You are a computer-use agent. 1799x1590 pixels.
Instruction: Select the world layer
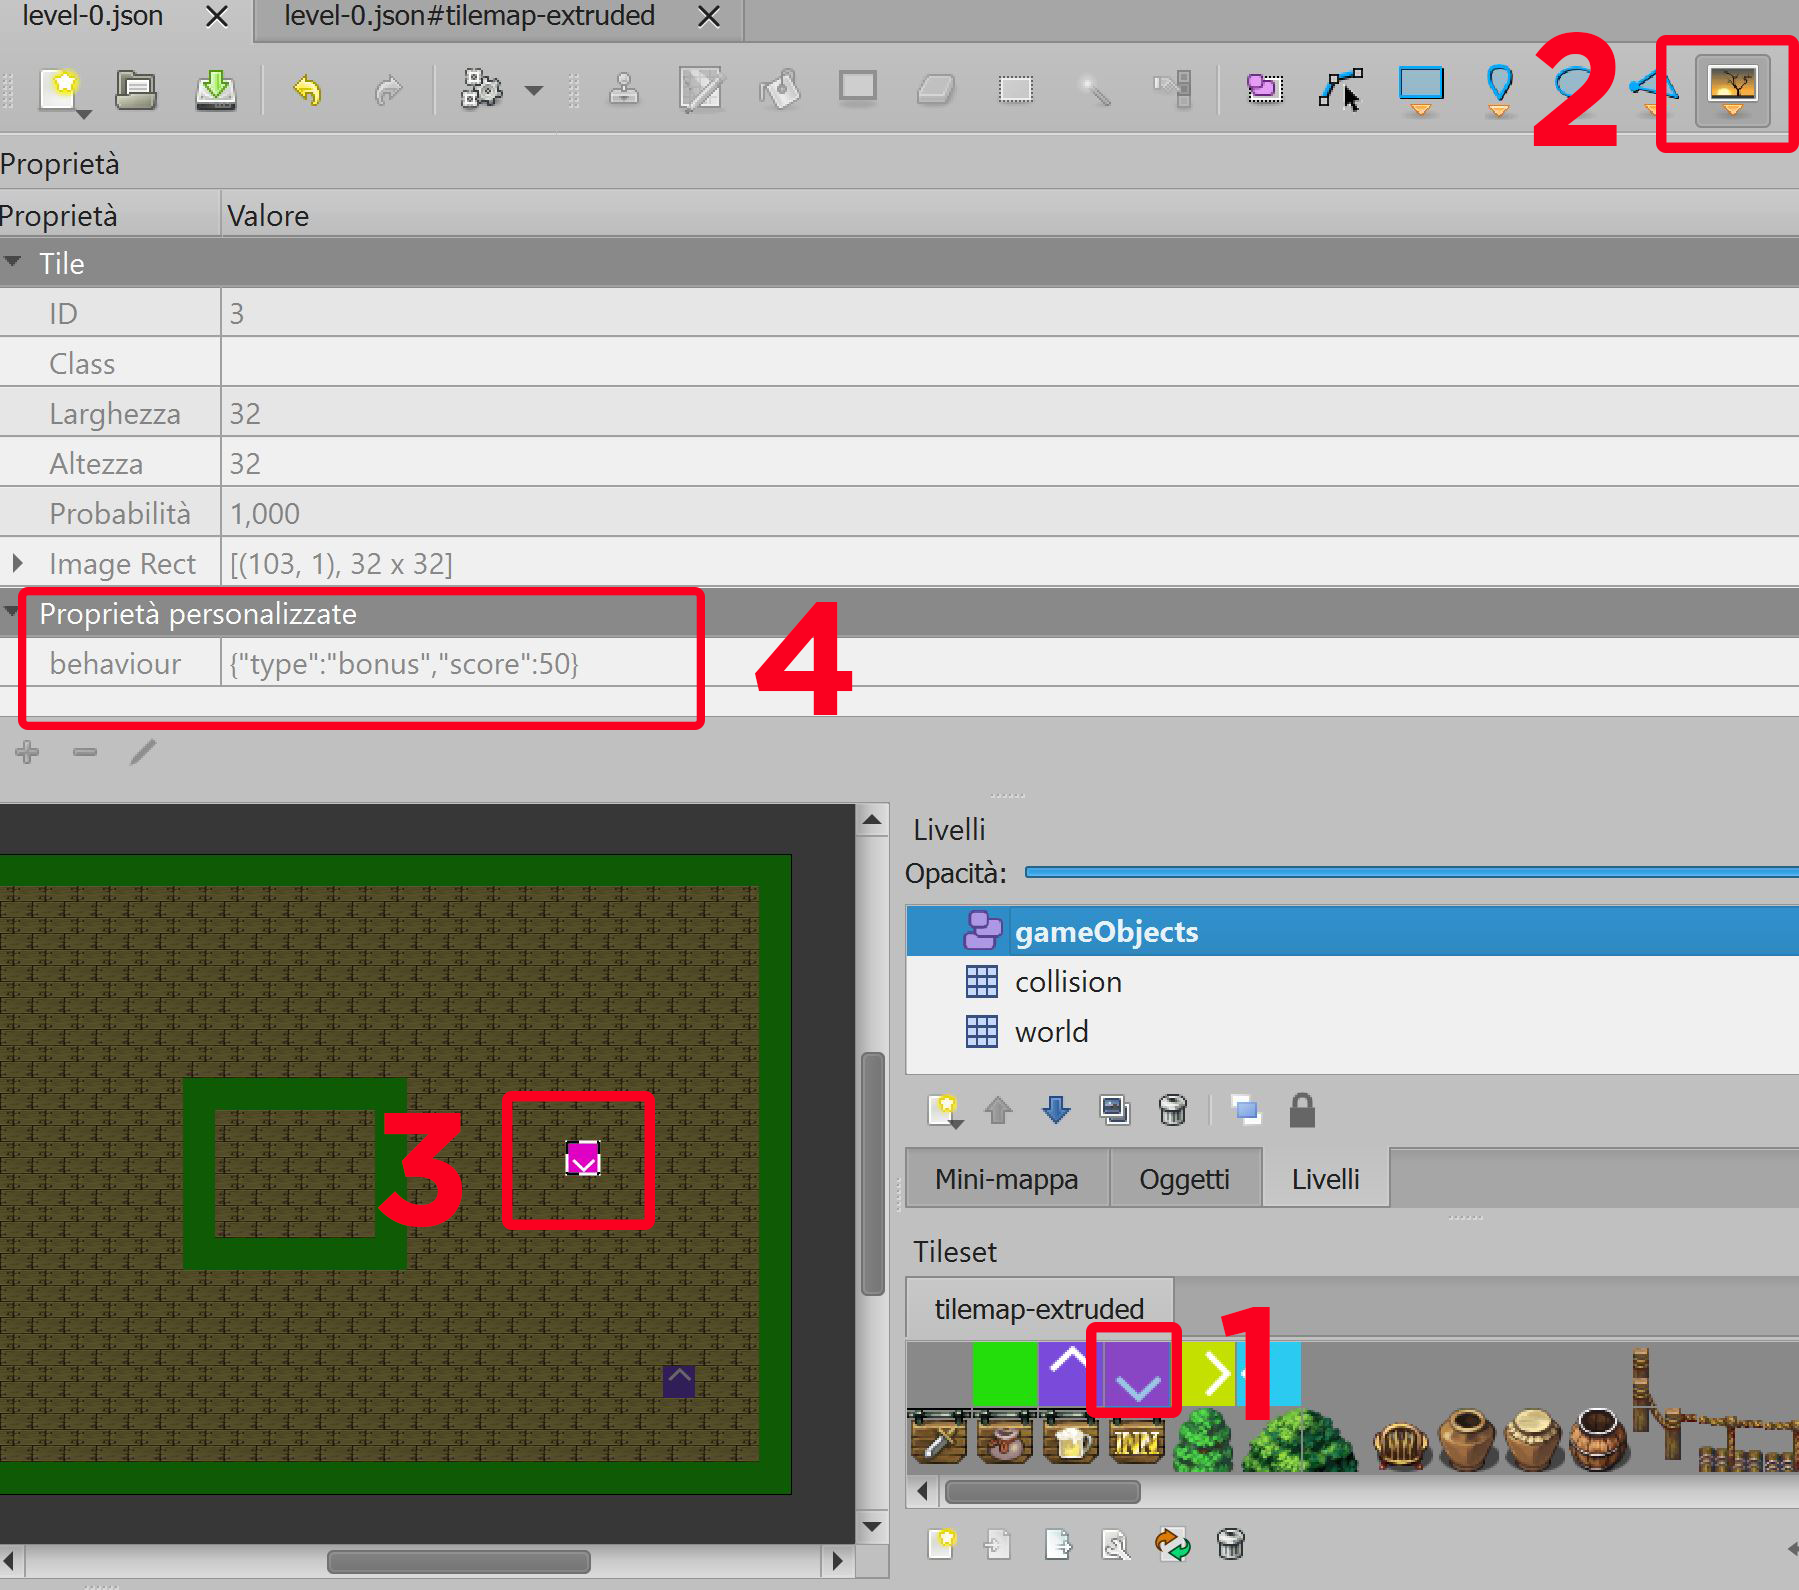pos(1352,1031)
